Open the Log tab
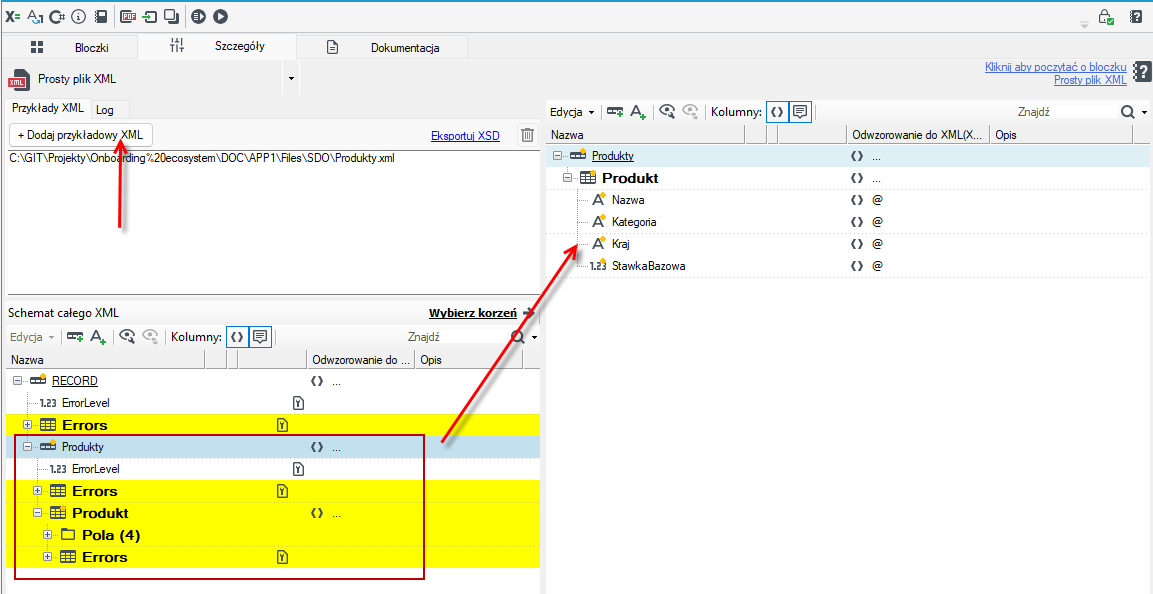Image resolution: width=1153 pixels, height=594 pixels. coord(105,110)
